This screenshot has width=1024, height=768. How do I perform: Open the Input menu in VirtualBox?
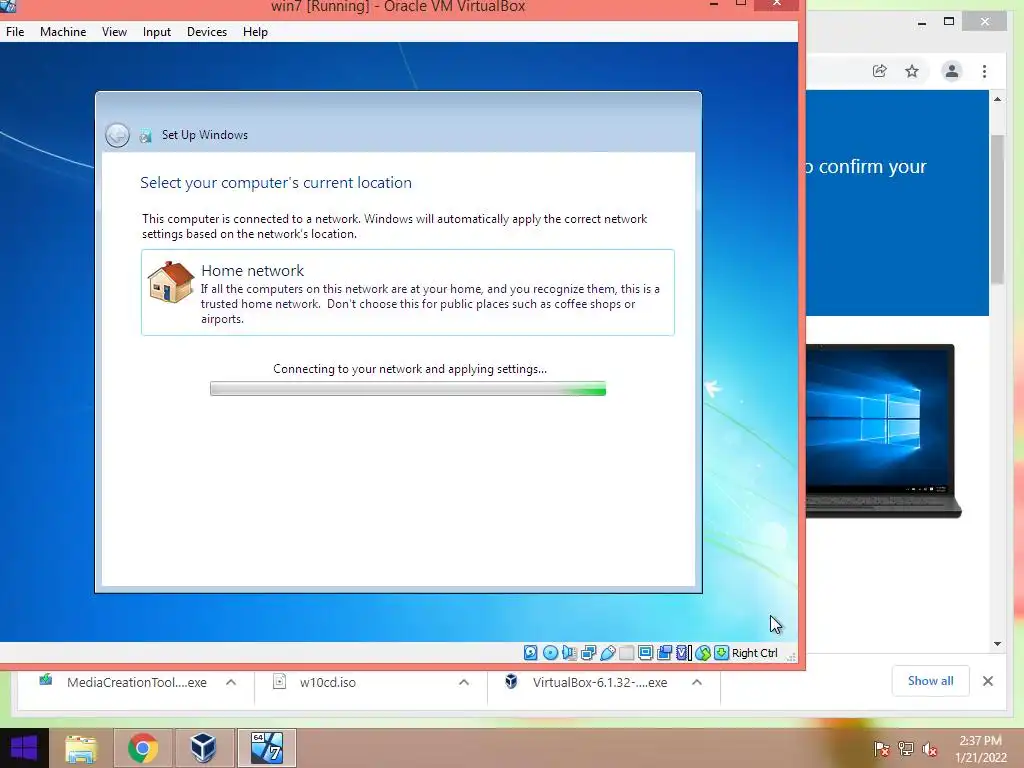tap(157, 31)
